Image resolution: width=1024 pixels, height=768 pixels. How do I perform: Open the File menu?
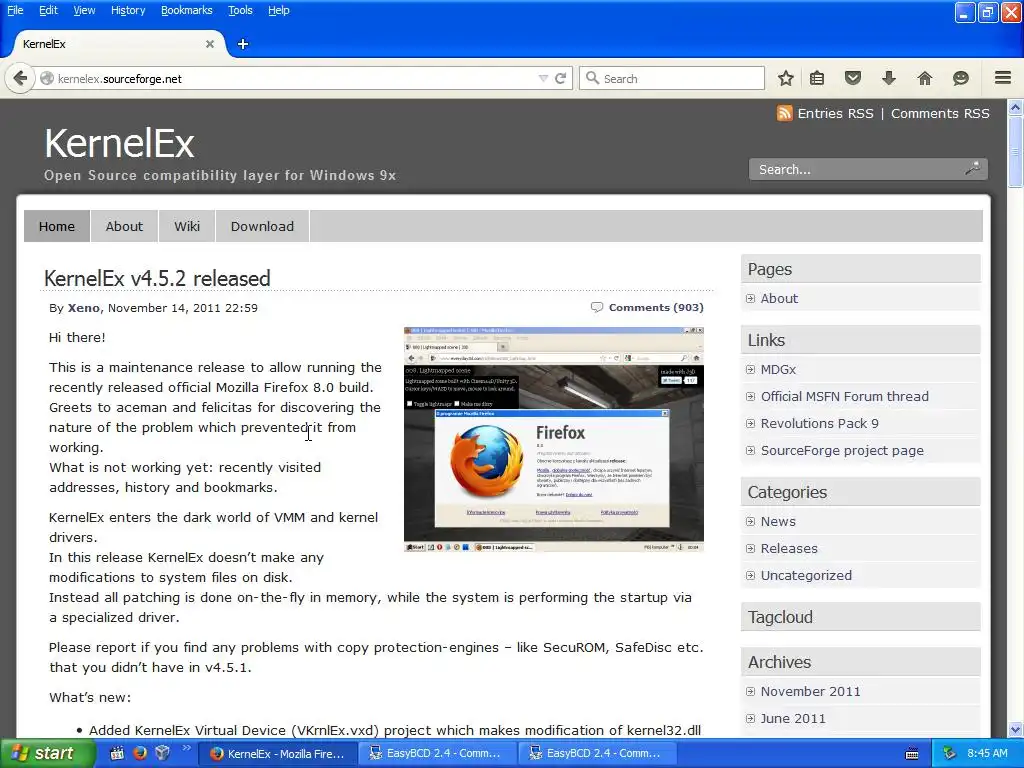(15, 10)
